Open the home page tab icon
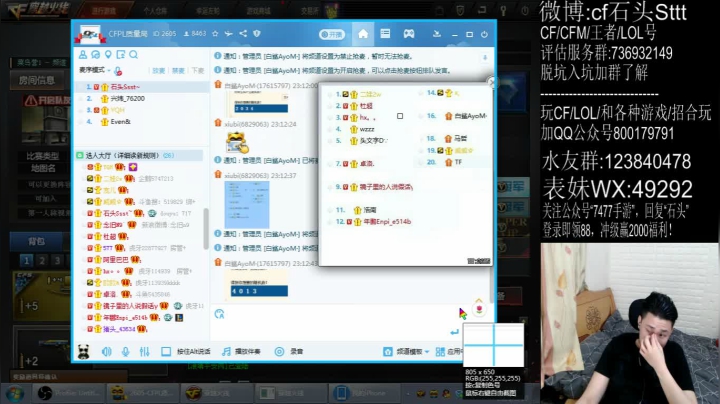 [363, 34]
